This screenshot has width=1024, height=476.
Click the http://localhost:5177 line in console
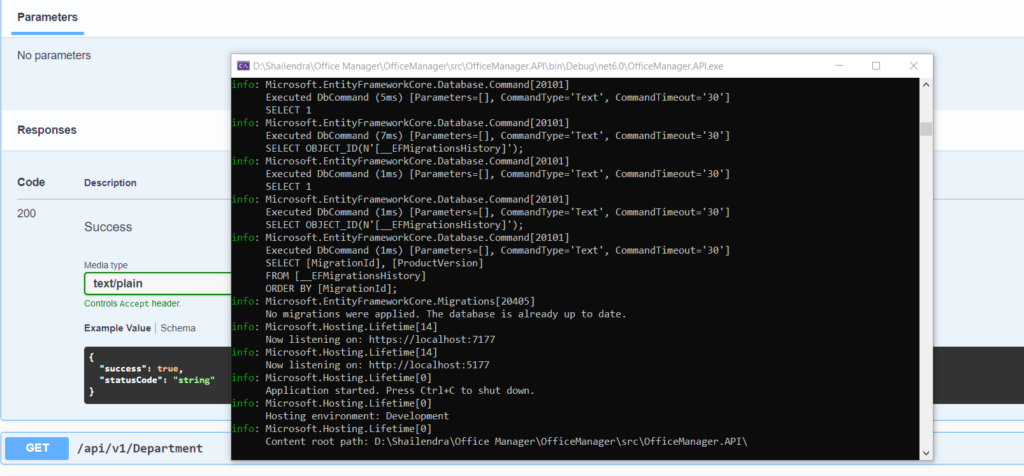coord(376,365)
